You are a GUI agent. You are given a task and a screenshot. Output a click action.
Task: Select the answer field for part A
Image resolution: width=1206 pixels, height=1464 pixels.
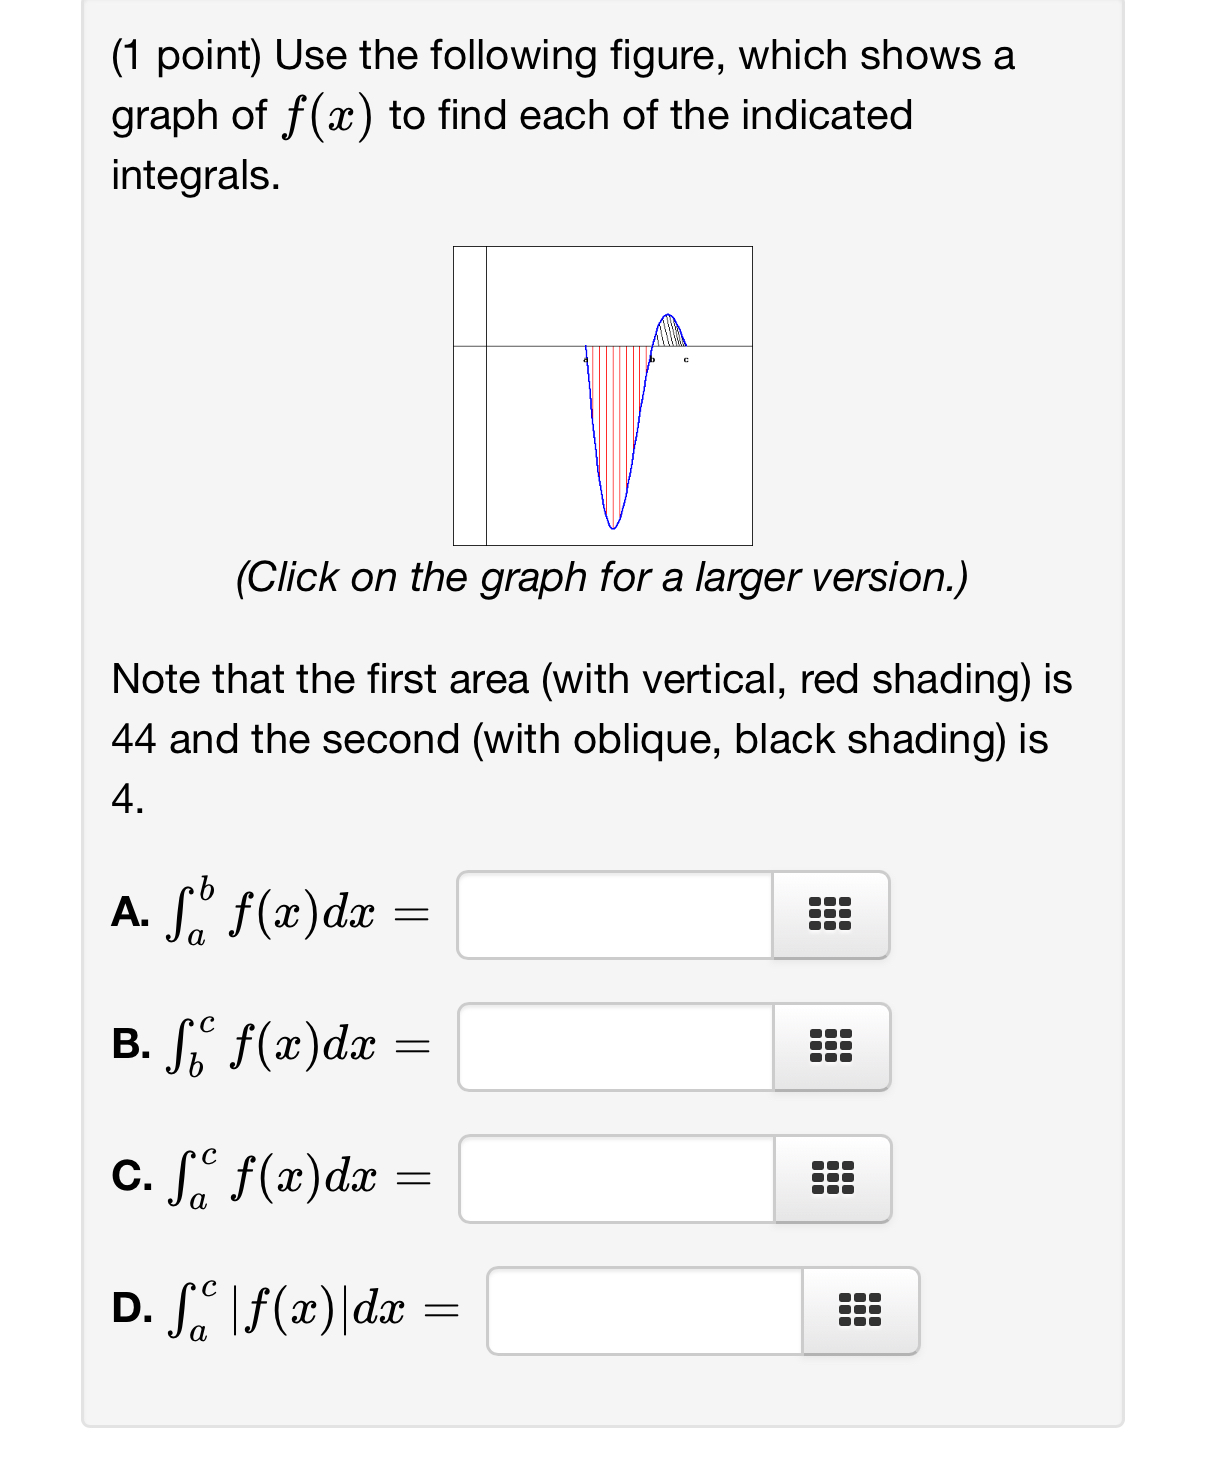point(614,916)
